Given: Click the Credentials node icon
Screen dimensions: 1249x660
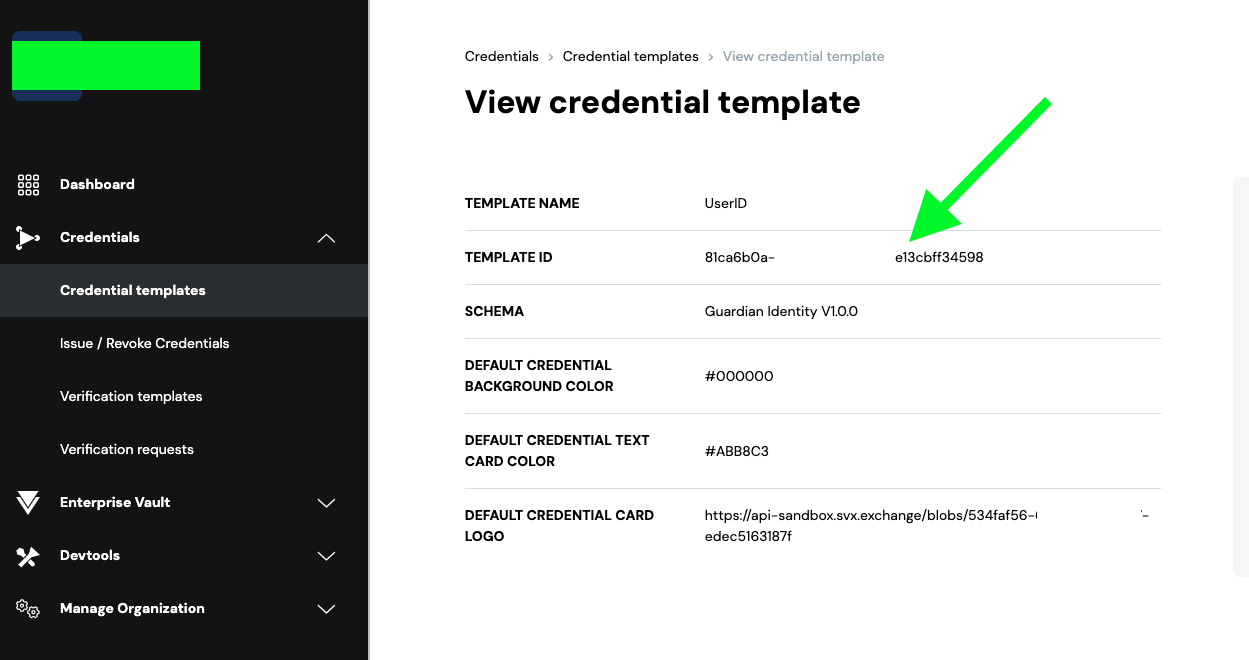Looking at the screenshot, I should (x=28, y=238).
